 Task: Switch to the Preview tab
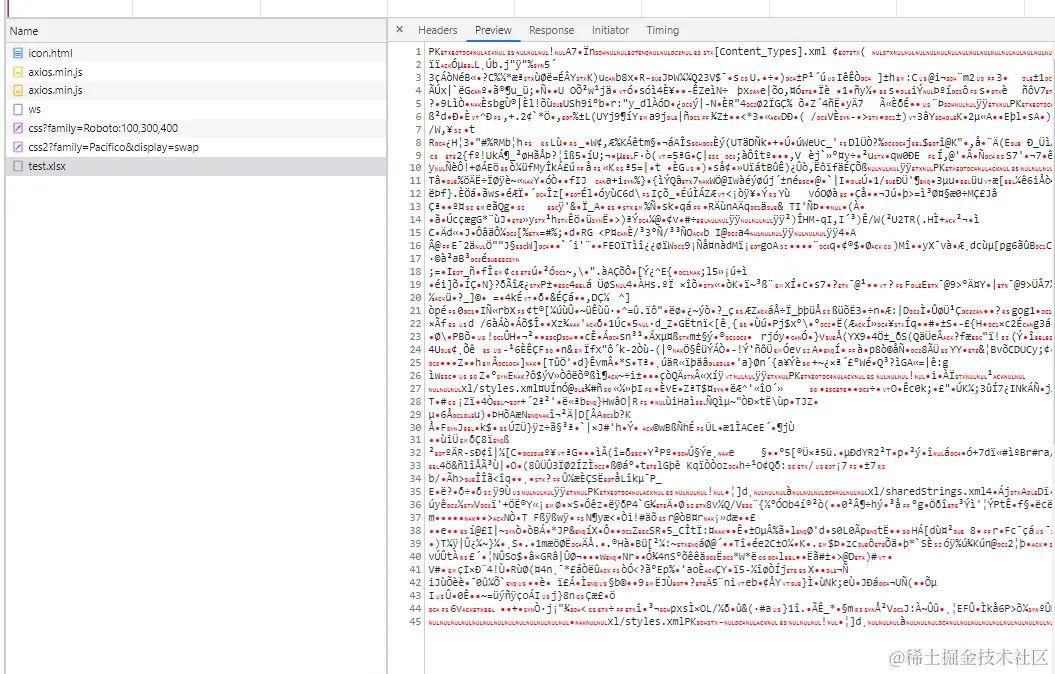tap(493, 30)
